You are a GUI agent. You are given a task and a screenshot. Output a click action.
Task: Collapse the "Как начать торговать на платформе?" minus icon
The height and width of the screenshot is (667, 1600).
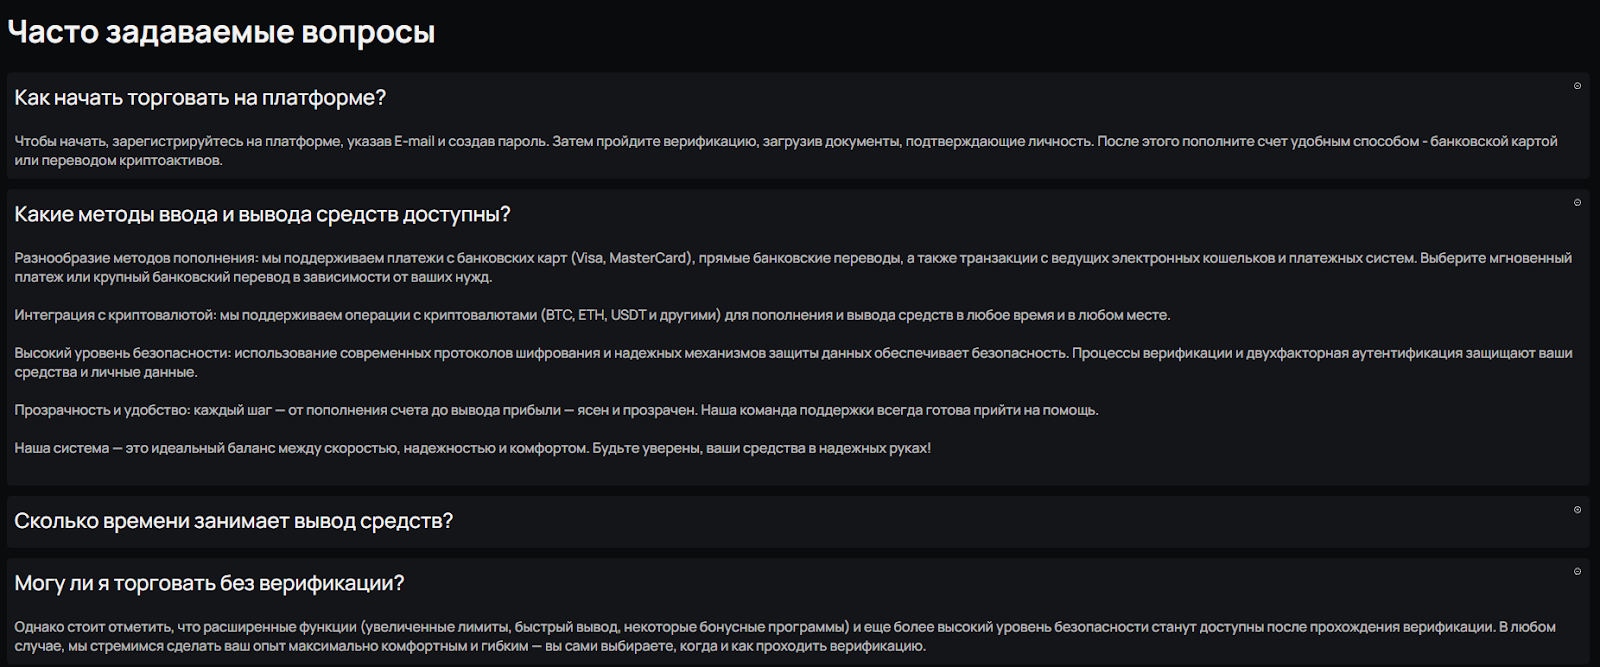click(x=1577, y=86)
